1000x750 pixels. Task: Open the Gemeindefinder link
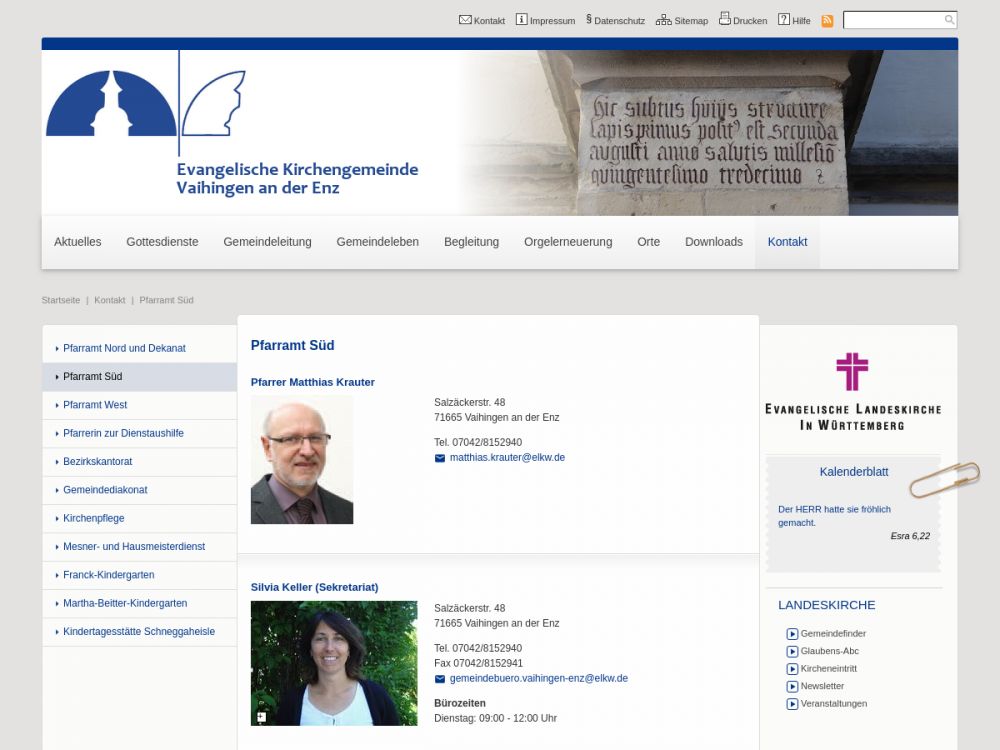click(x=832, y=634)
